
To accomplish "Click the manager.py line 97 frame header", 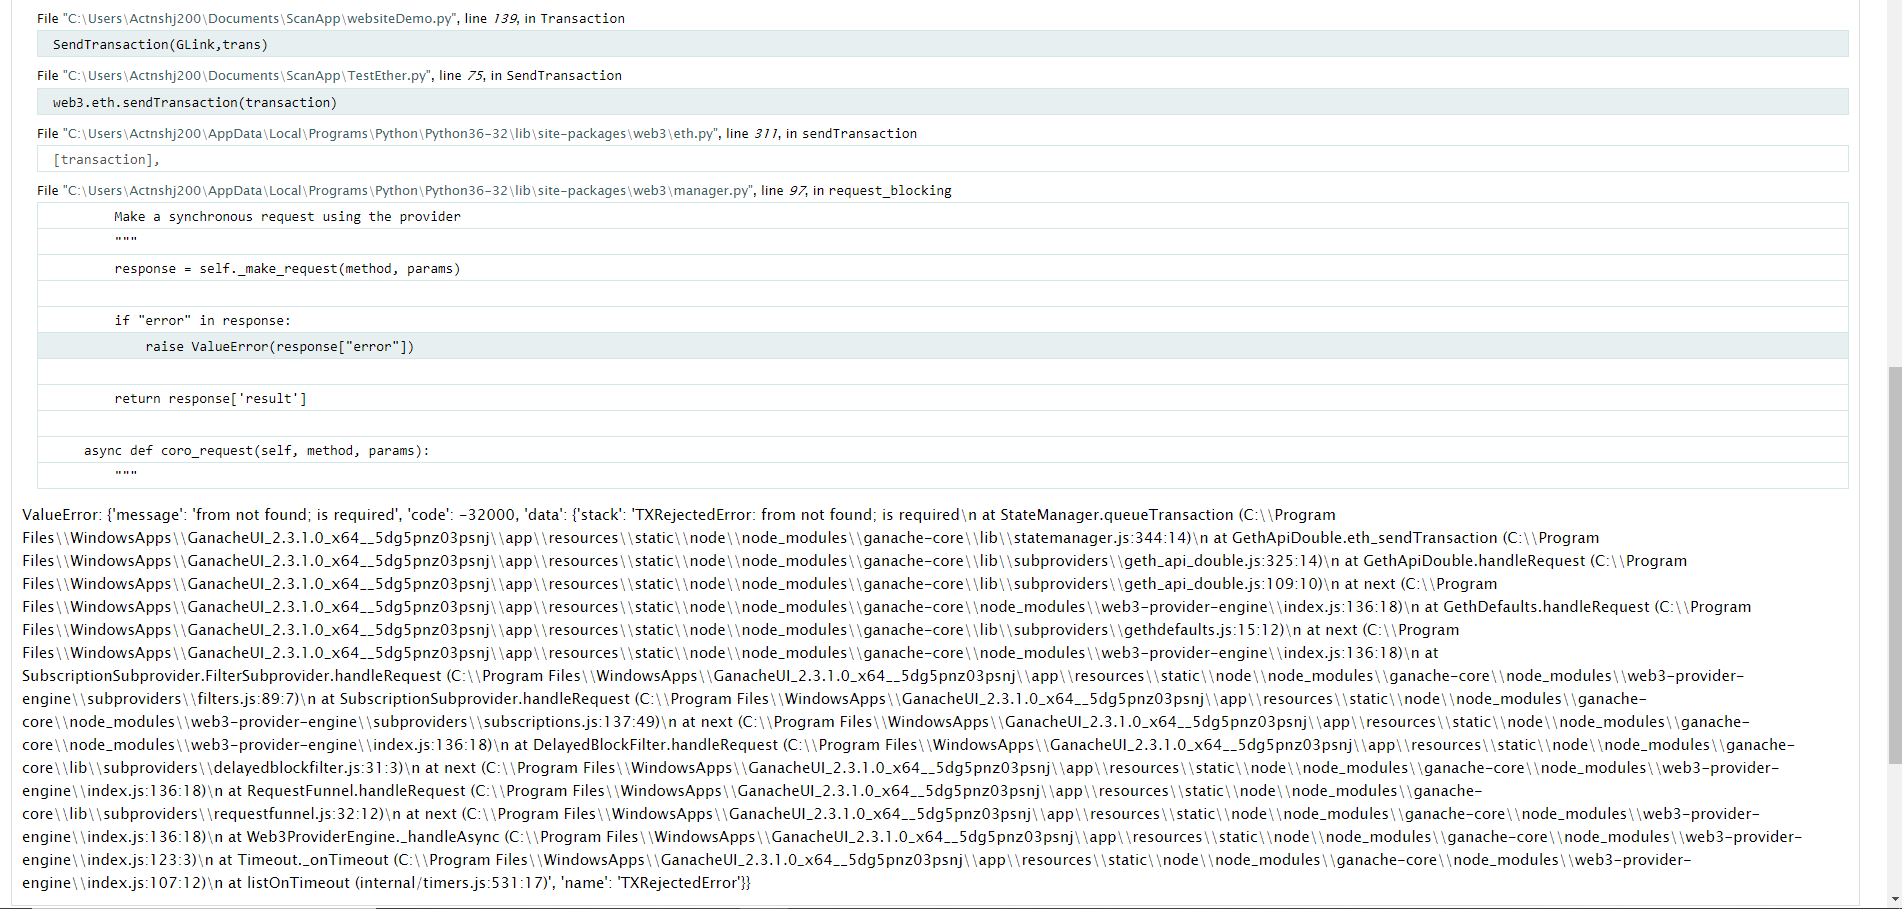I will (x=494, y=190).
